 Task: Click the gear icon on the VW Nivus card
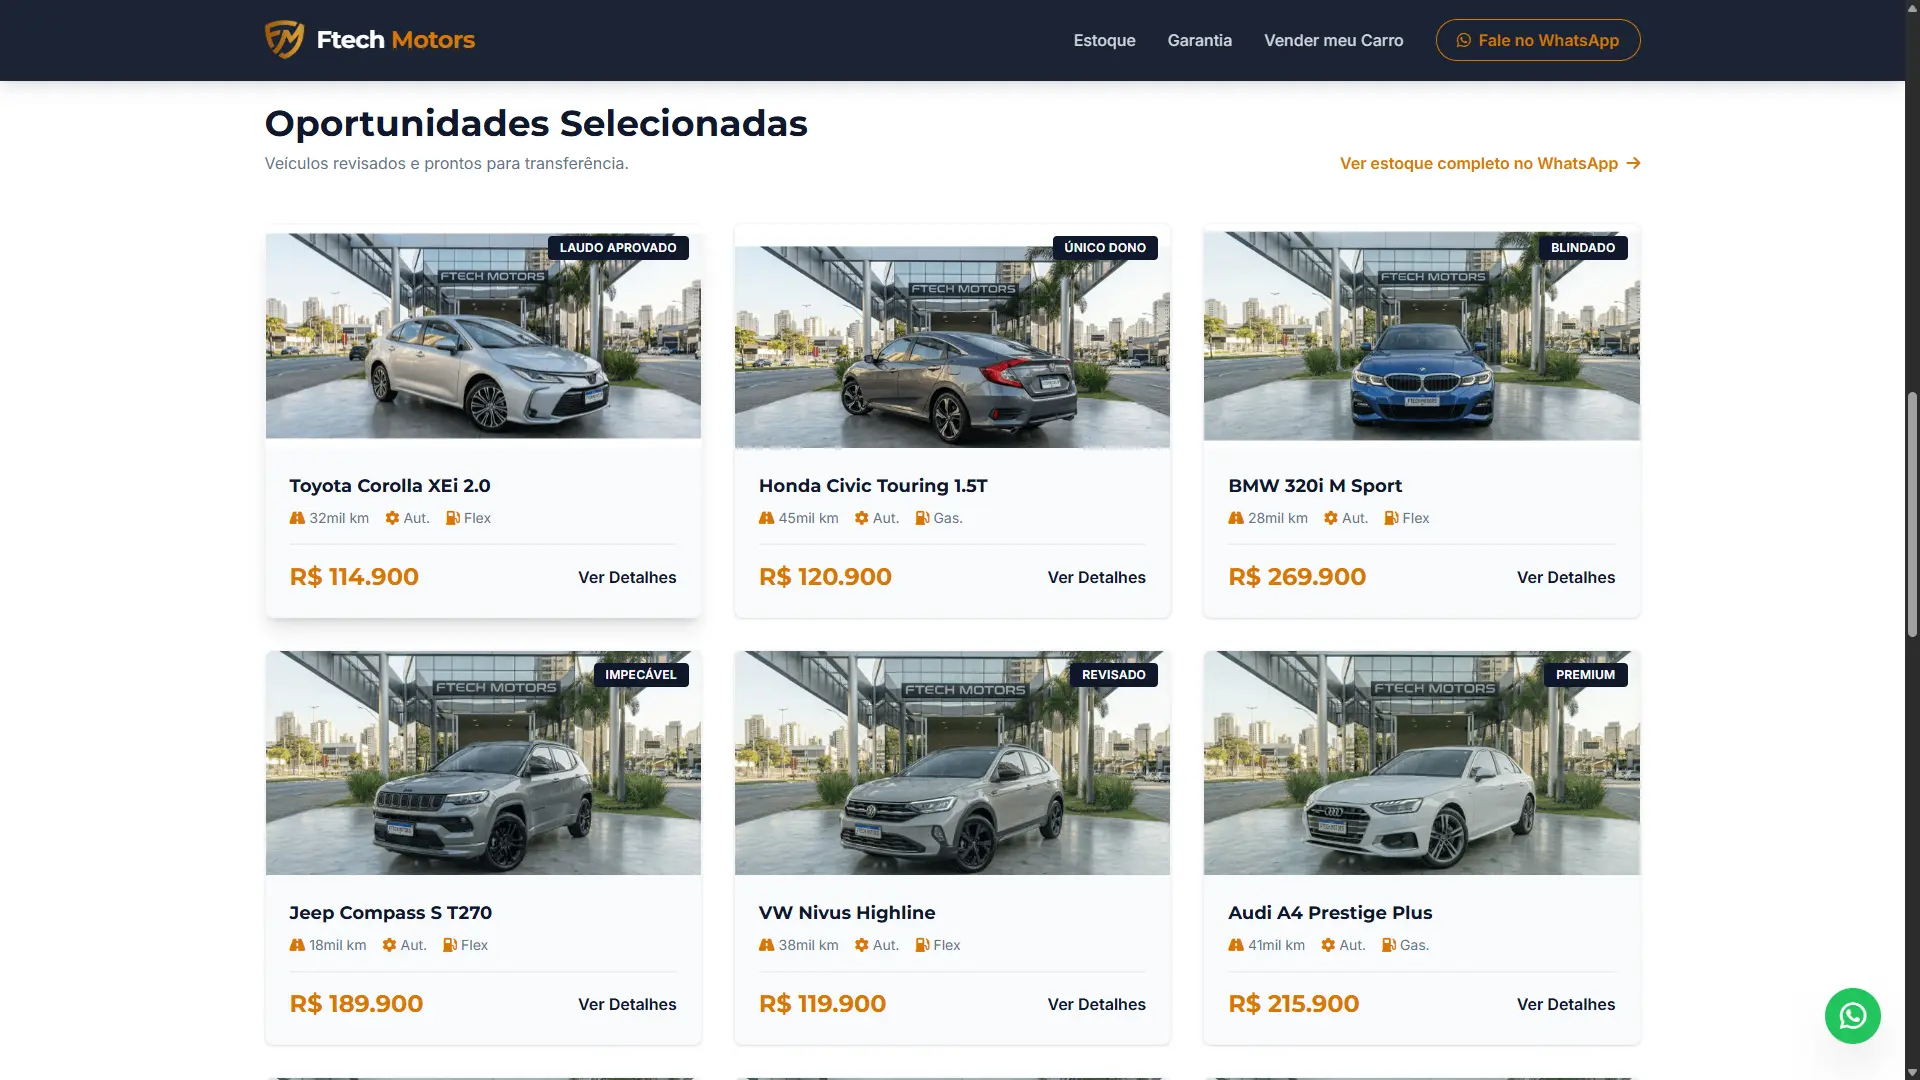862,945
